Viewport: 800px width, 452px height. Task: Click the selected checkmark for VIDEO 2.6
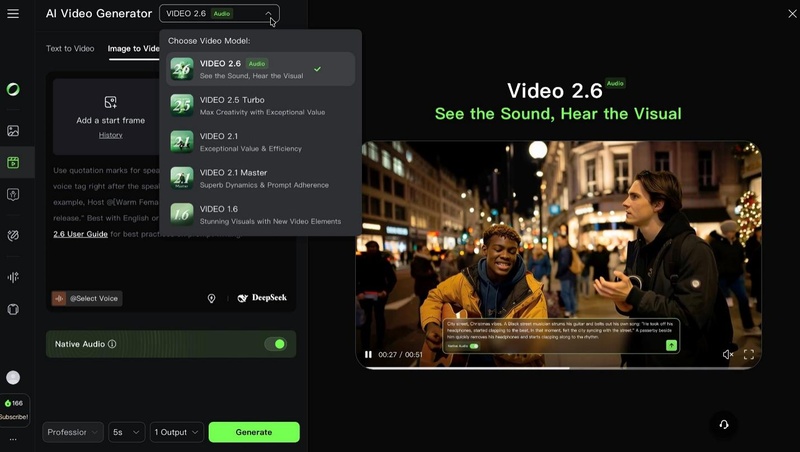(x=317, y=69)
